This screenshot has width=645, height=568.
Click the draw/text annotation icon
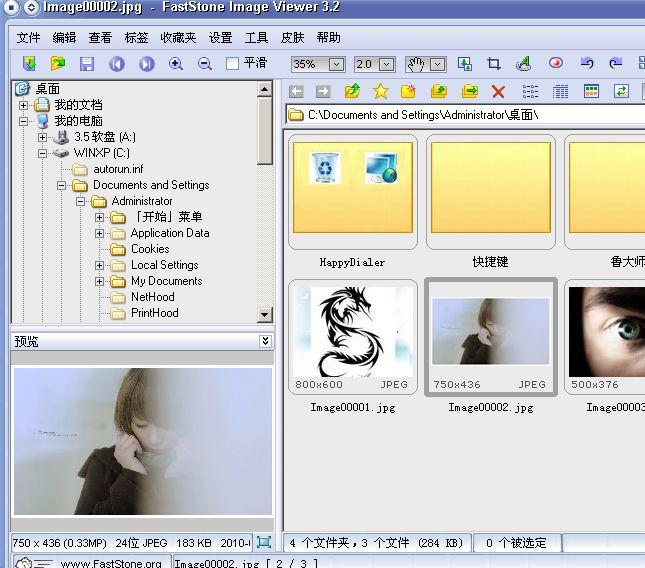click(524, 64)
